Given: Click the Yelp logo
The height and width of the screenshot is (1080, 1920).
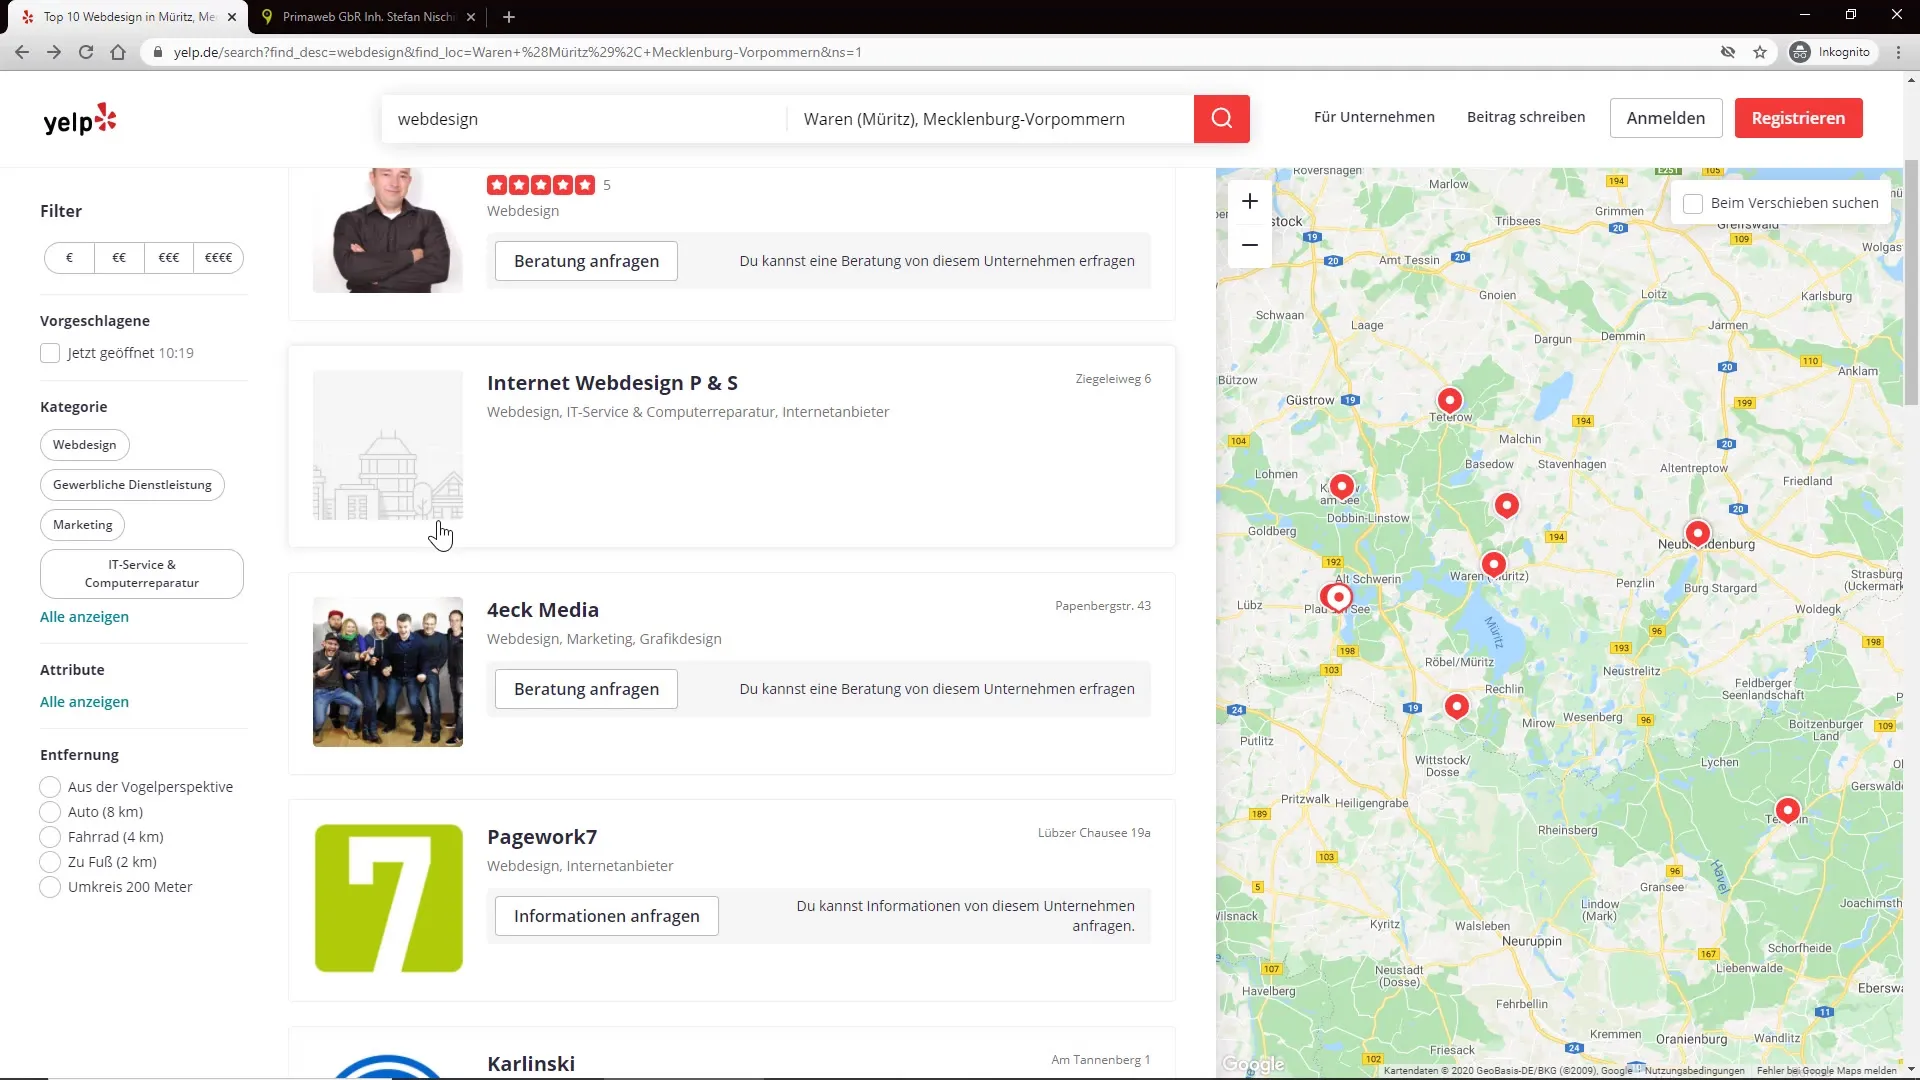Looking at the screenshot, I should pyautogui.click(x=80, y=120).
